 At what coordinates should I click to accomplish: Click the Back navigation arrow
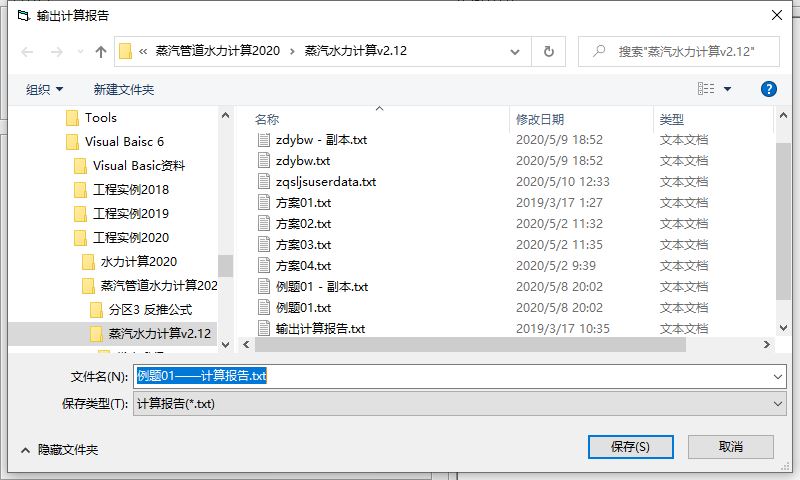pyautogui.click(x=27, y=51)
